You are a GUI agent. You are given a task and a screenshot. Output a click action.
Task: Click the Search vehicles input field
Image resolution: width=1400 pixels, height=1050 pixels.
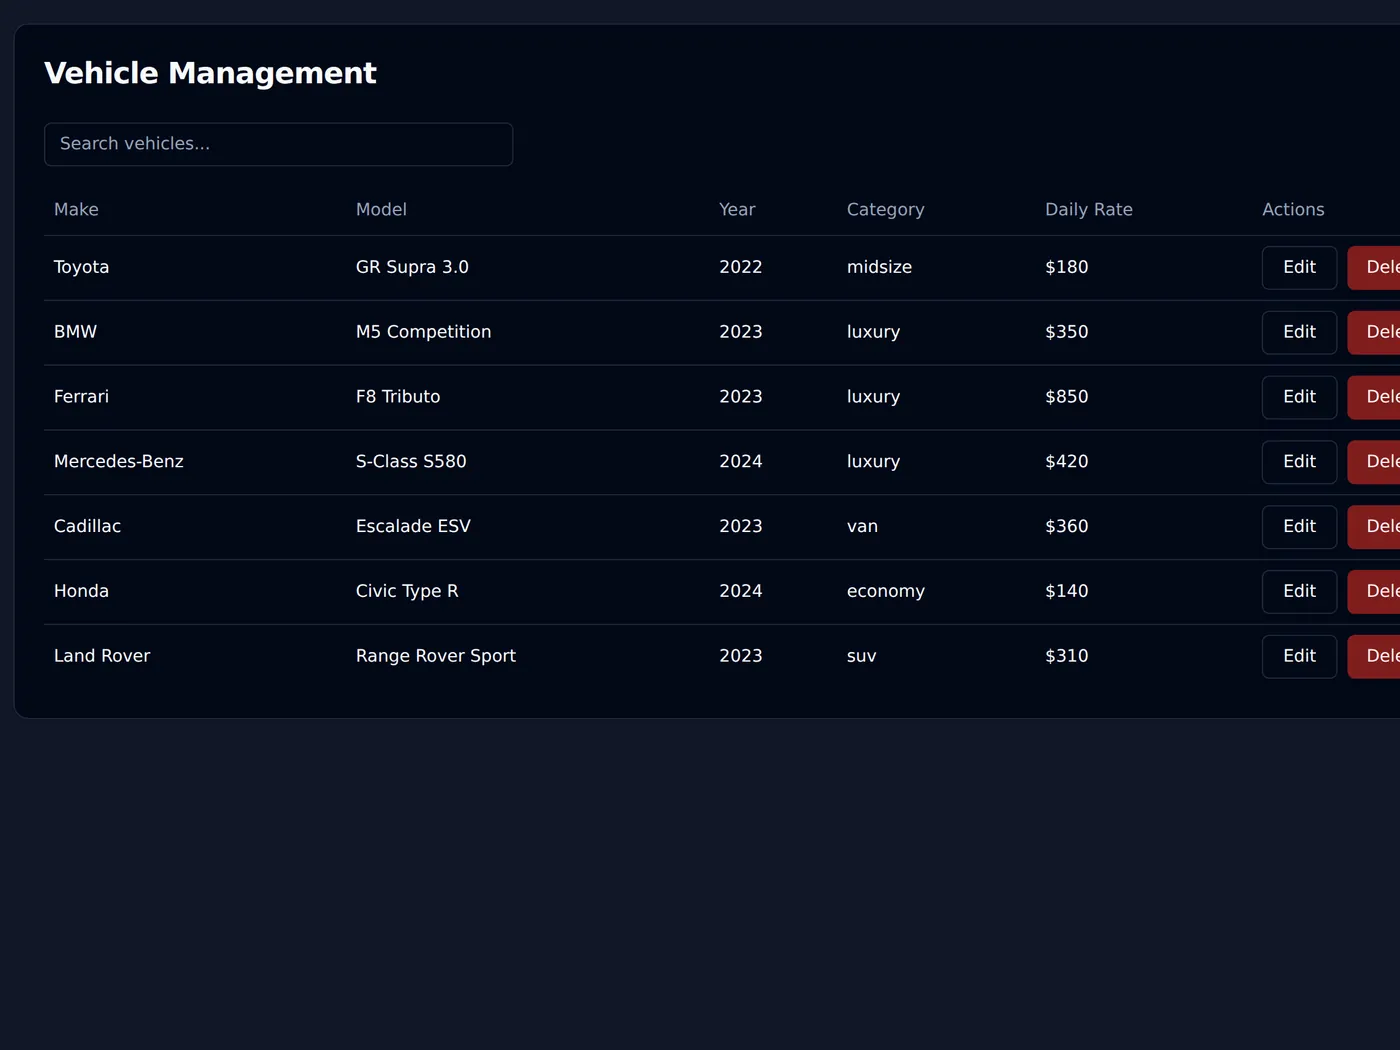pyautogui.click(x=278, y=144)
